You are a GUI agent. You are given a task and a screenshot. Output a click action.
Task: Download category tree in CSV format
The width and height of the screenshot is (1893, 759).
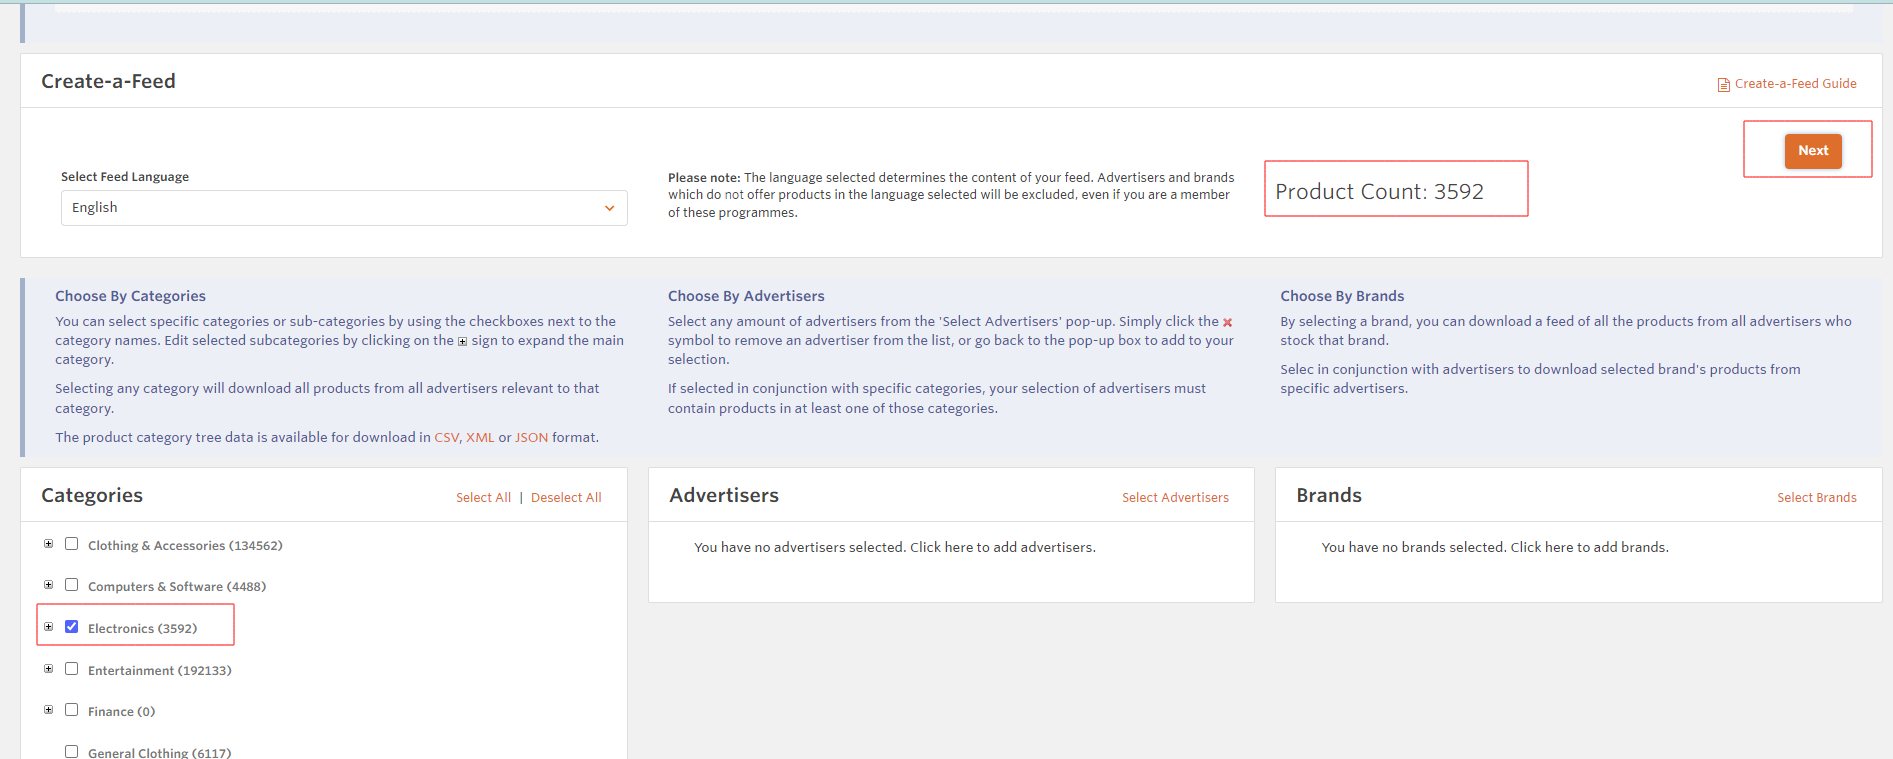coord(446,438)
